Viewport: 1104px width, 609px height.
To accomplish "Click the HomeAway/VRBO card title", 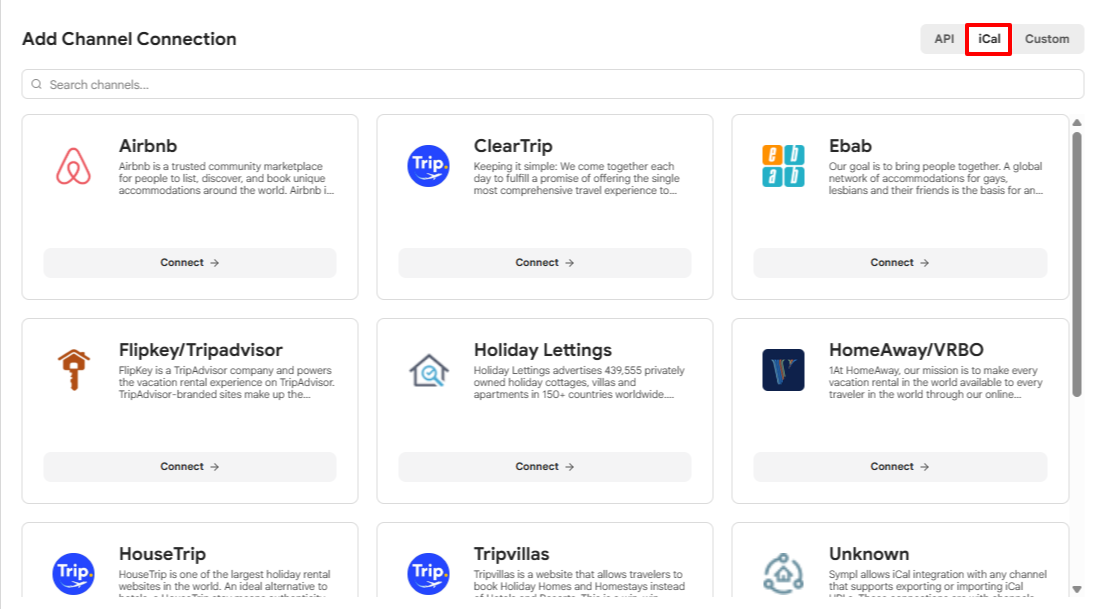I will click(906, 350).
